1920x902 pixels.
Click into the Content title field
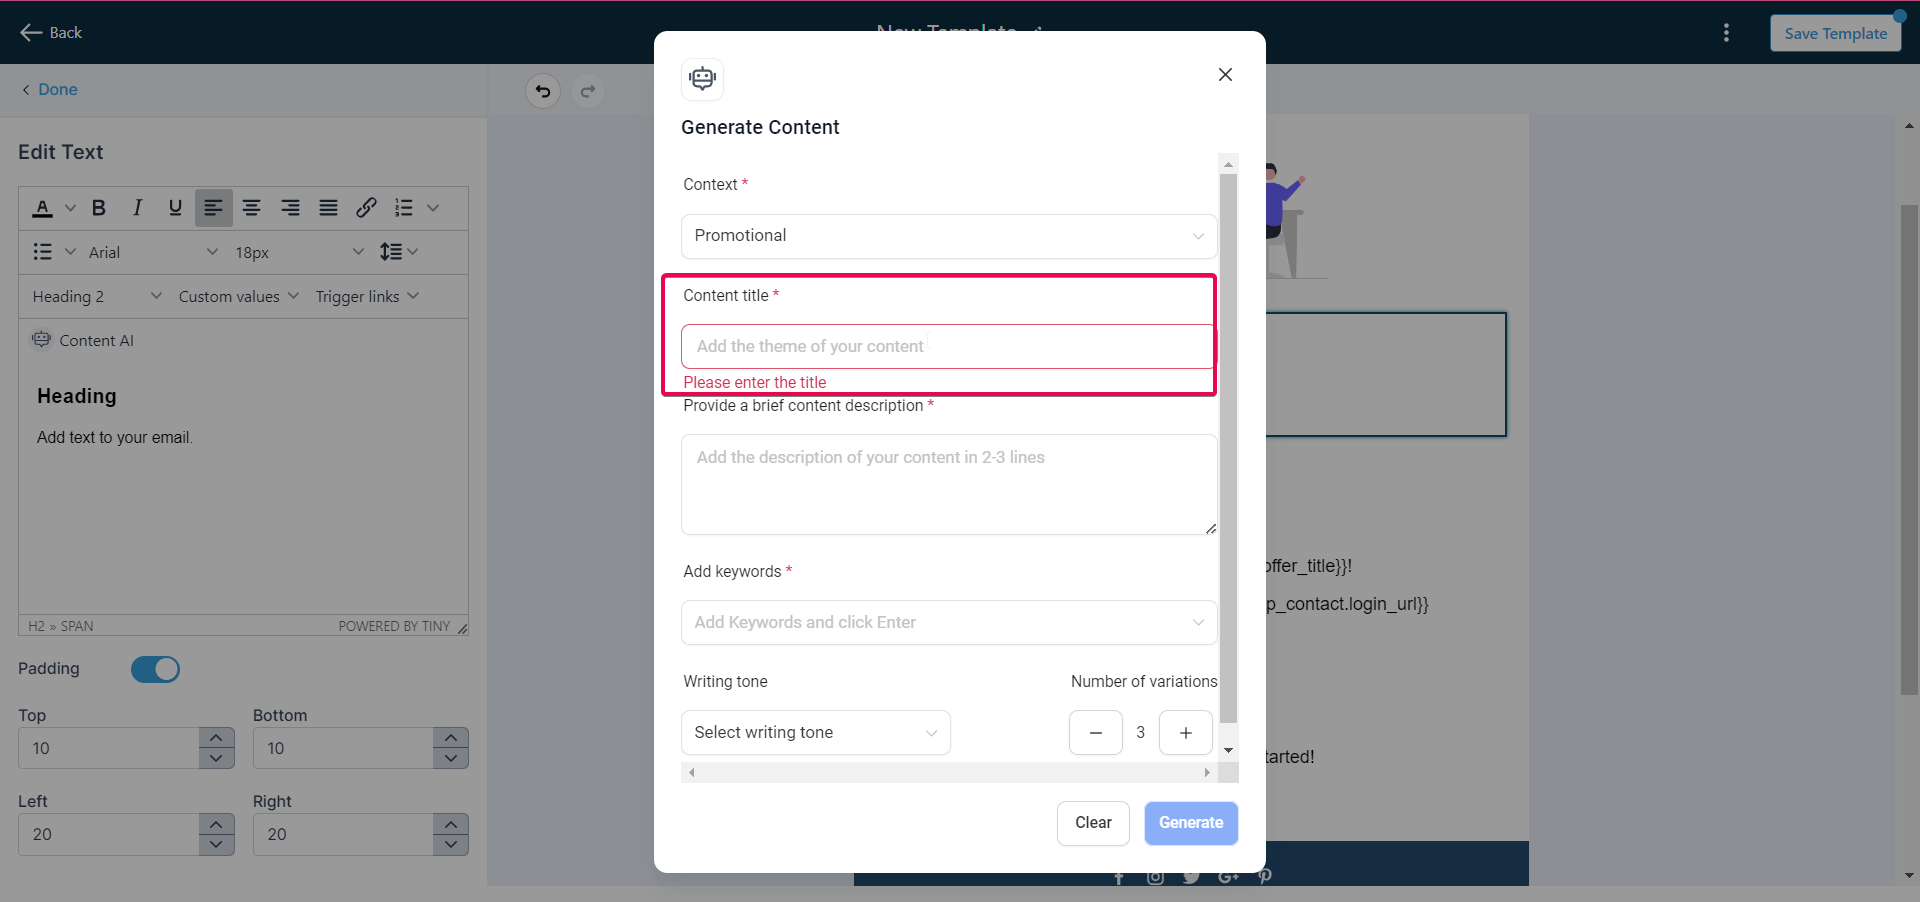(x=947, y=347)
